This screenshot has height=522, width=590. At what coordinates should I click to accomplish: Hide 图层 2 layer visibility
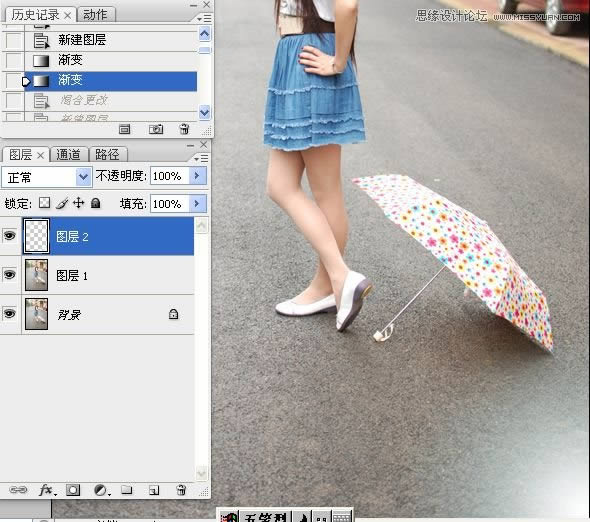coord(9,236)
